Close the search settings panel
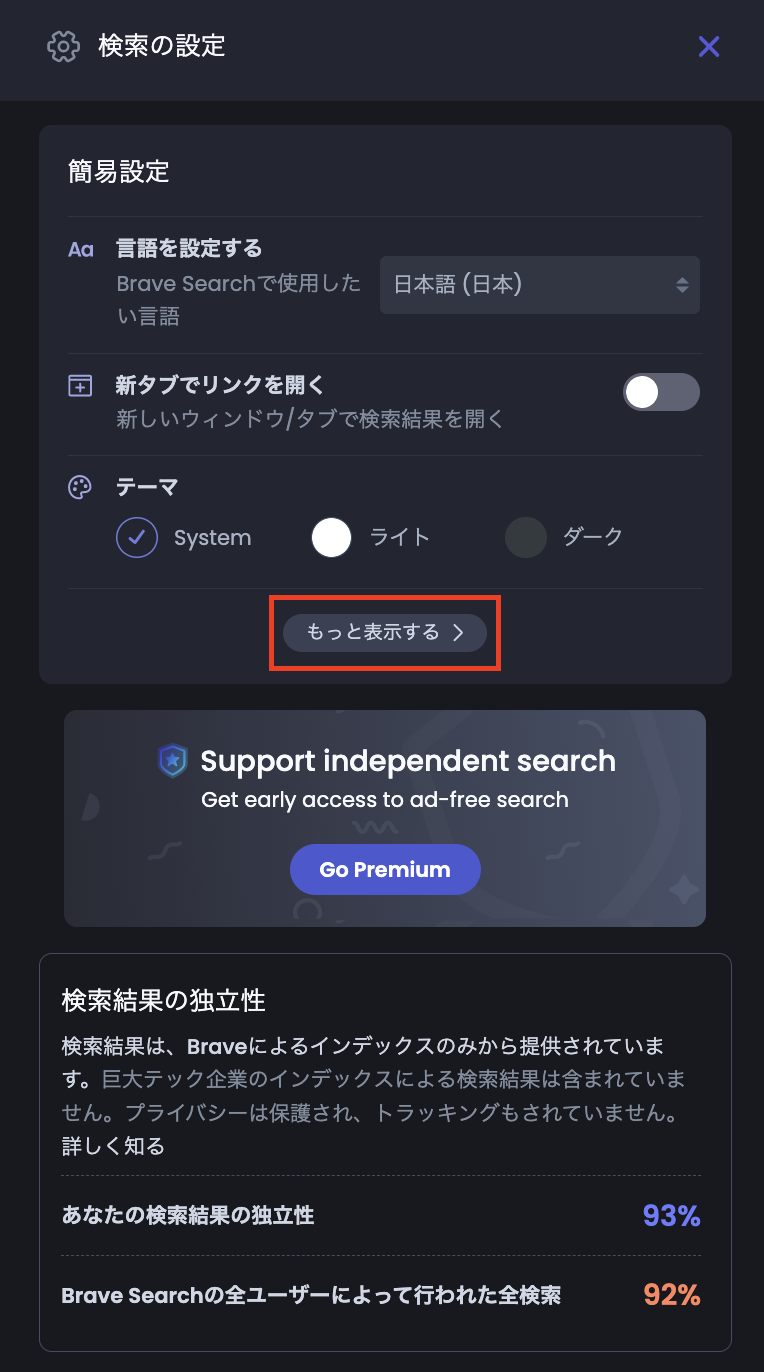 coord(709,46)
